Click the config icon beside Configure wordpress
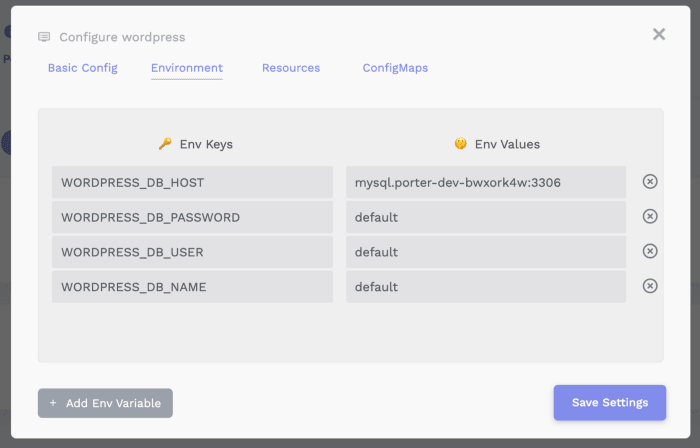This screenshot has height=448, width=700. [x=44, y=37]
